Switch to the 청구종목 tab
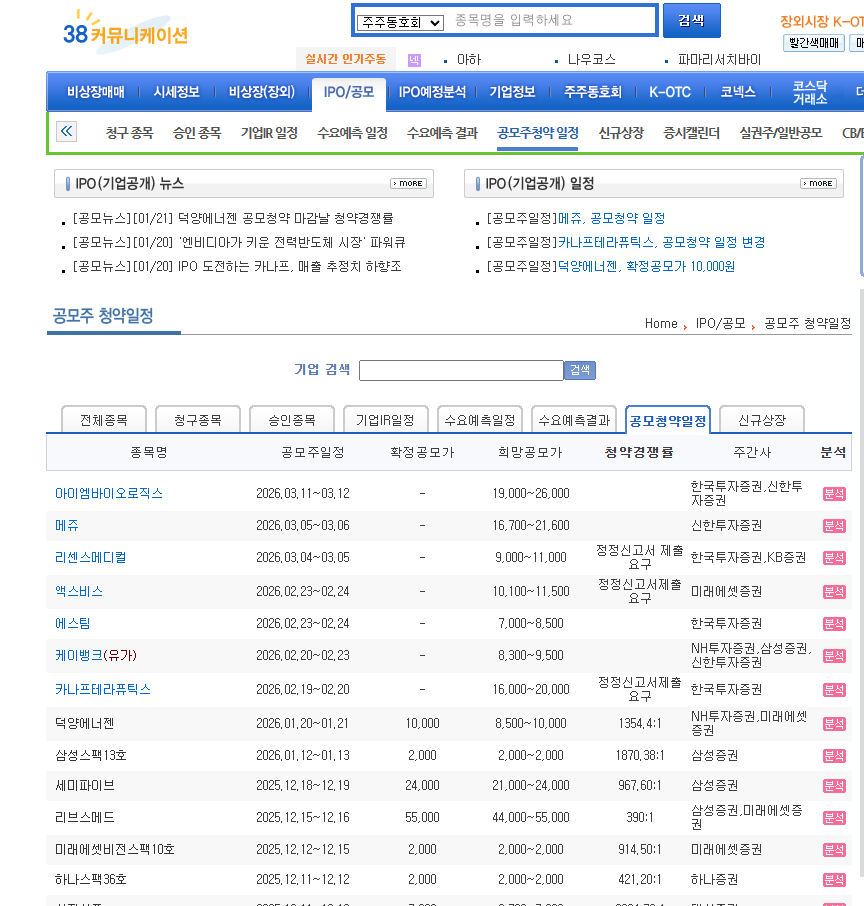 pos(198,420)
